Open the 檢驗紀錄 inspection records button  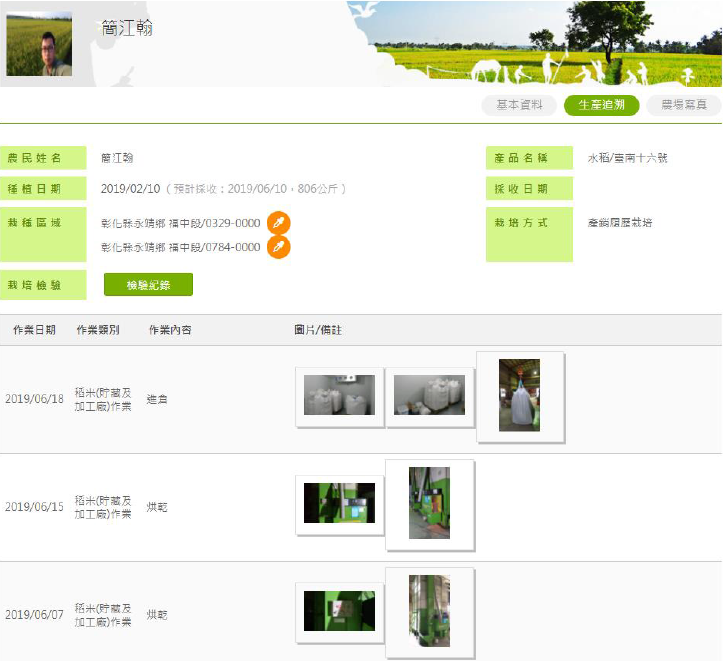coord(148,285)
